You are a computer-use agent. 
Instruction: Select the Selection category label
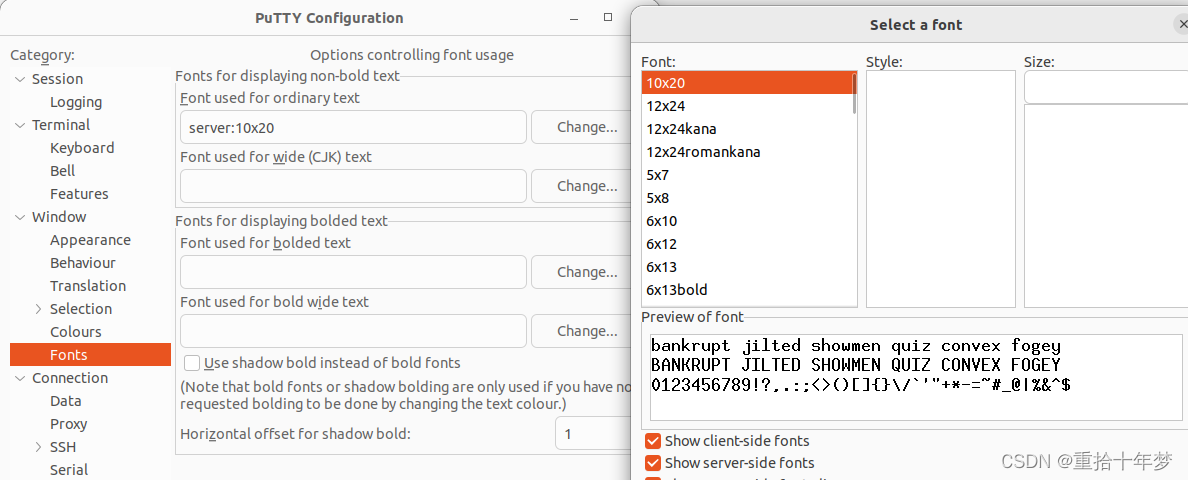[x=81, y=309]
